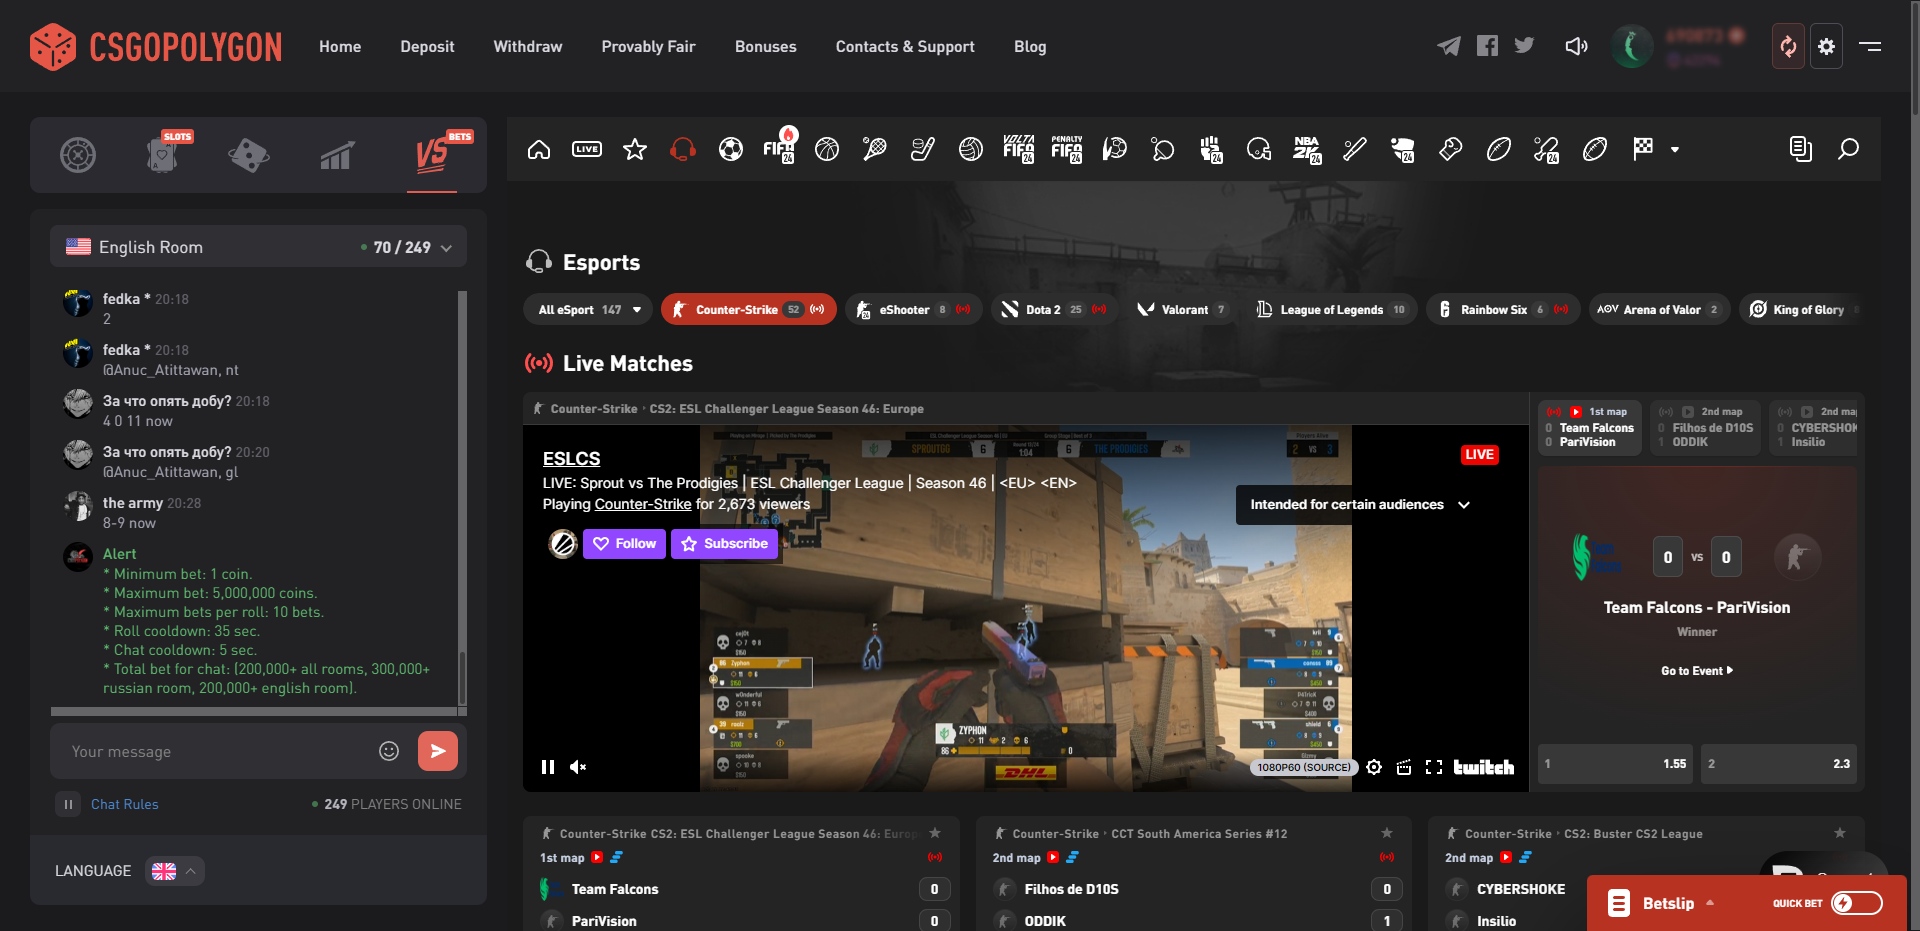Select the Volta FIFA icon
Screen dimensions: 1920x931
(x=1019, y=150)
